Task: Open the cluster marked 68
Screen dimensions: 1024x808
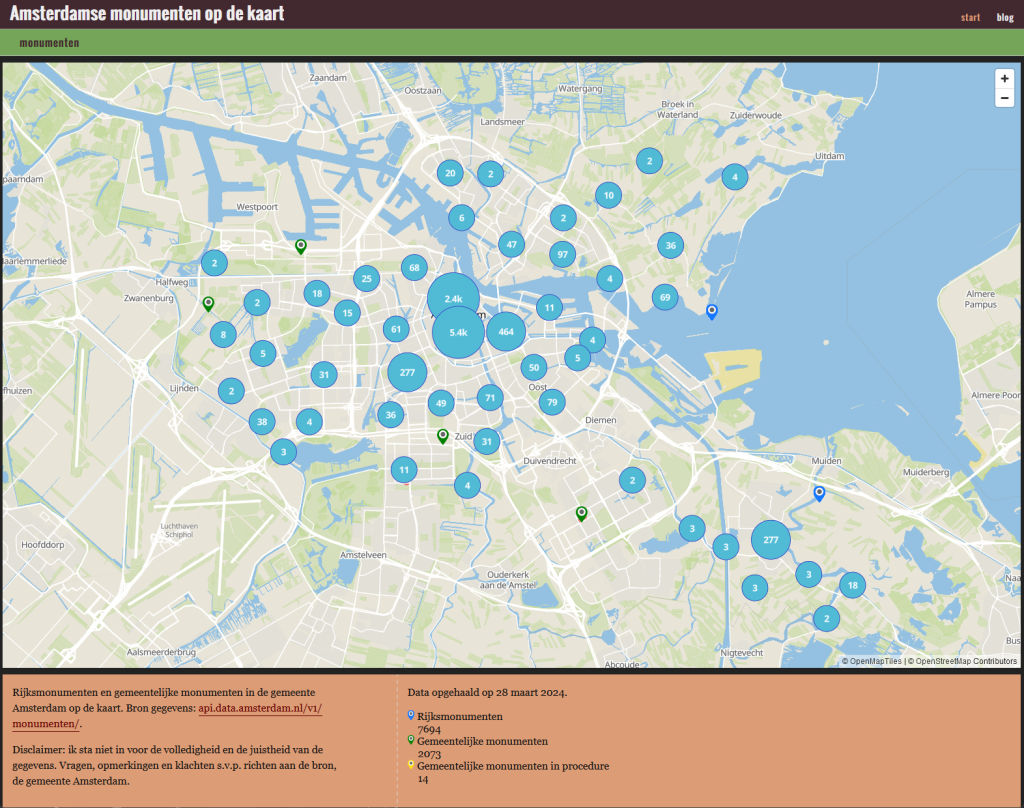Action: [414, 267]
